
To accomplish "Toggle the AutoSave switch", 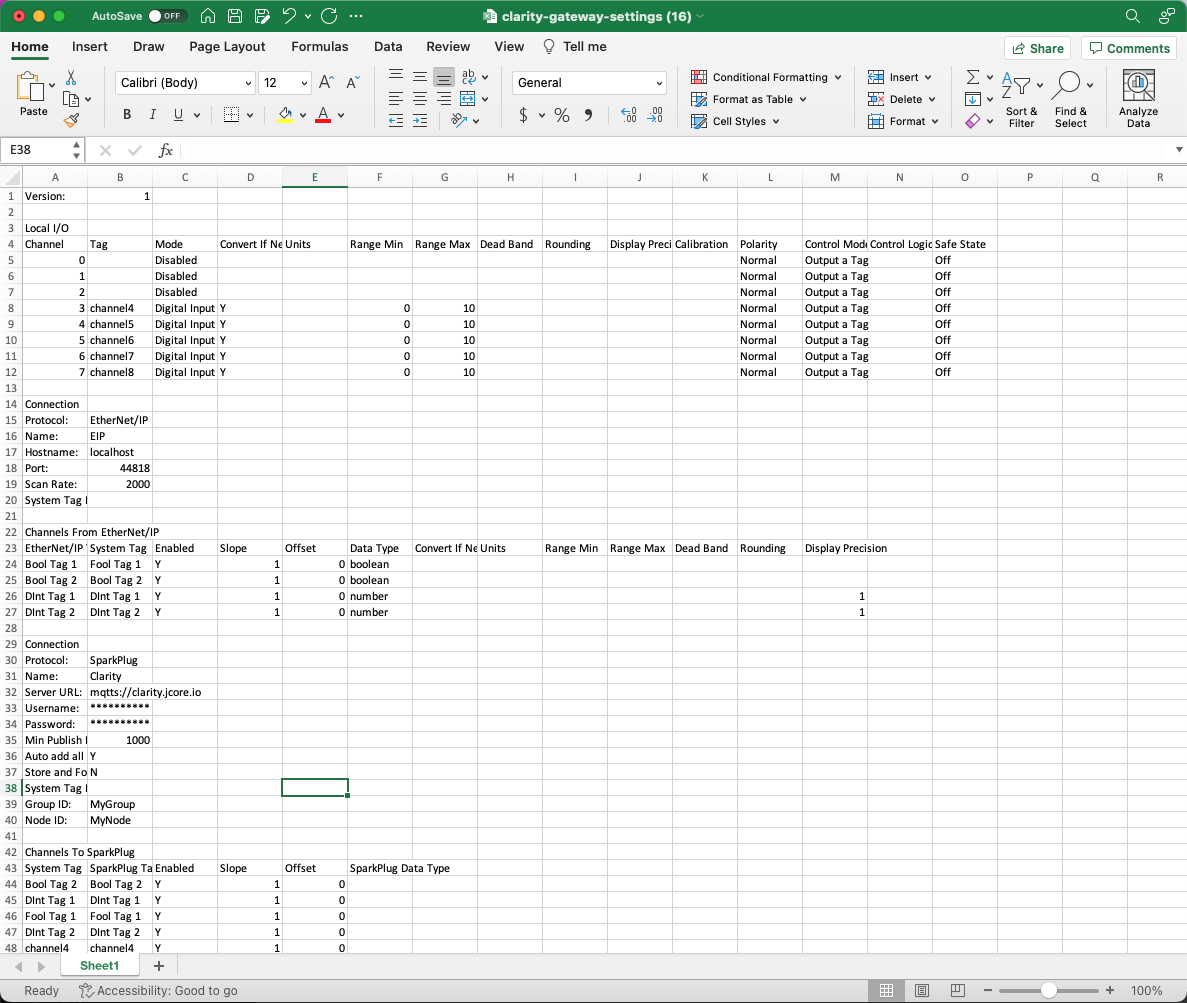I will pos(167,16).
